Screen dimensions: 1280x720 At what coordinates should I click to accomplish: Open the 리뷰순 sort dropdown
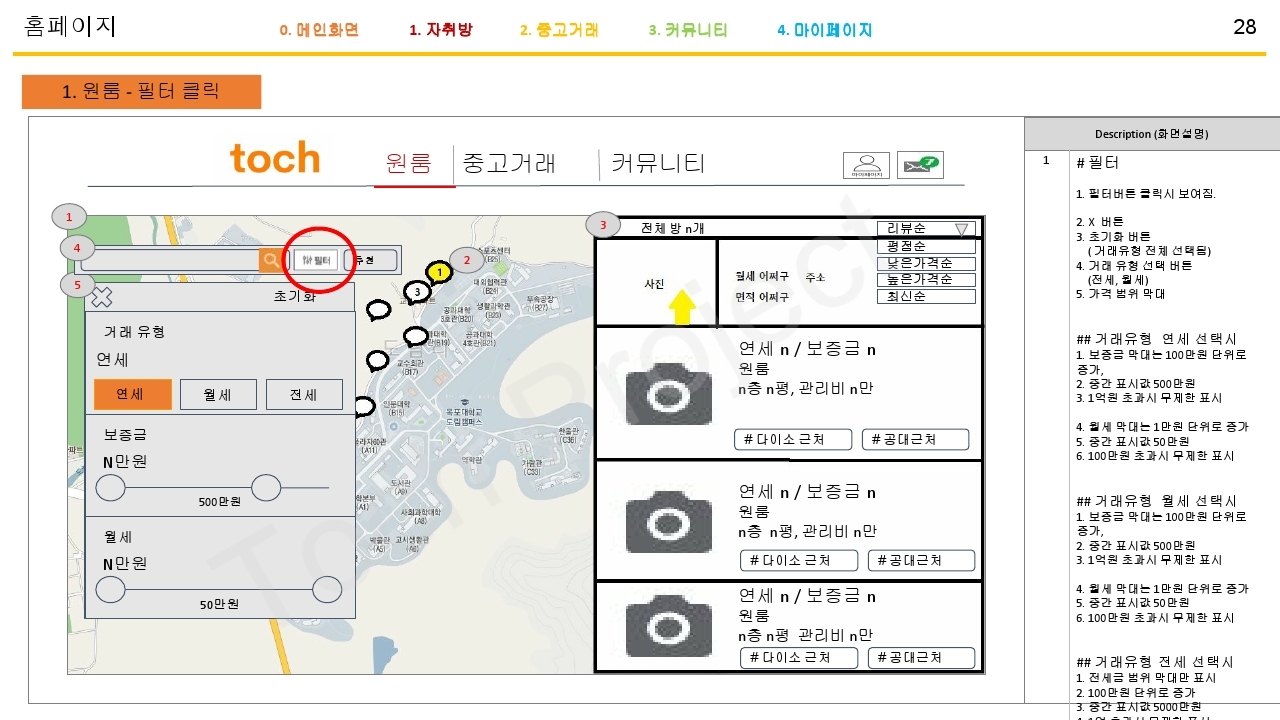coord(926,229)
